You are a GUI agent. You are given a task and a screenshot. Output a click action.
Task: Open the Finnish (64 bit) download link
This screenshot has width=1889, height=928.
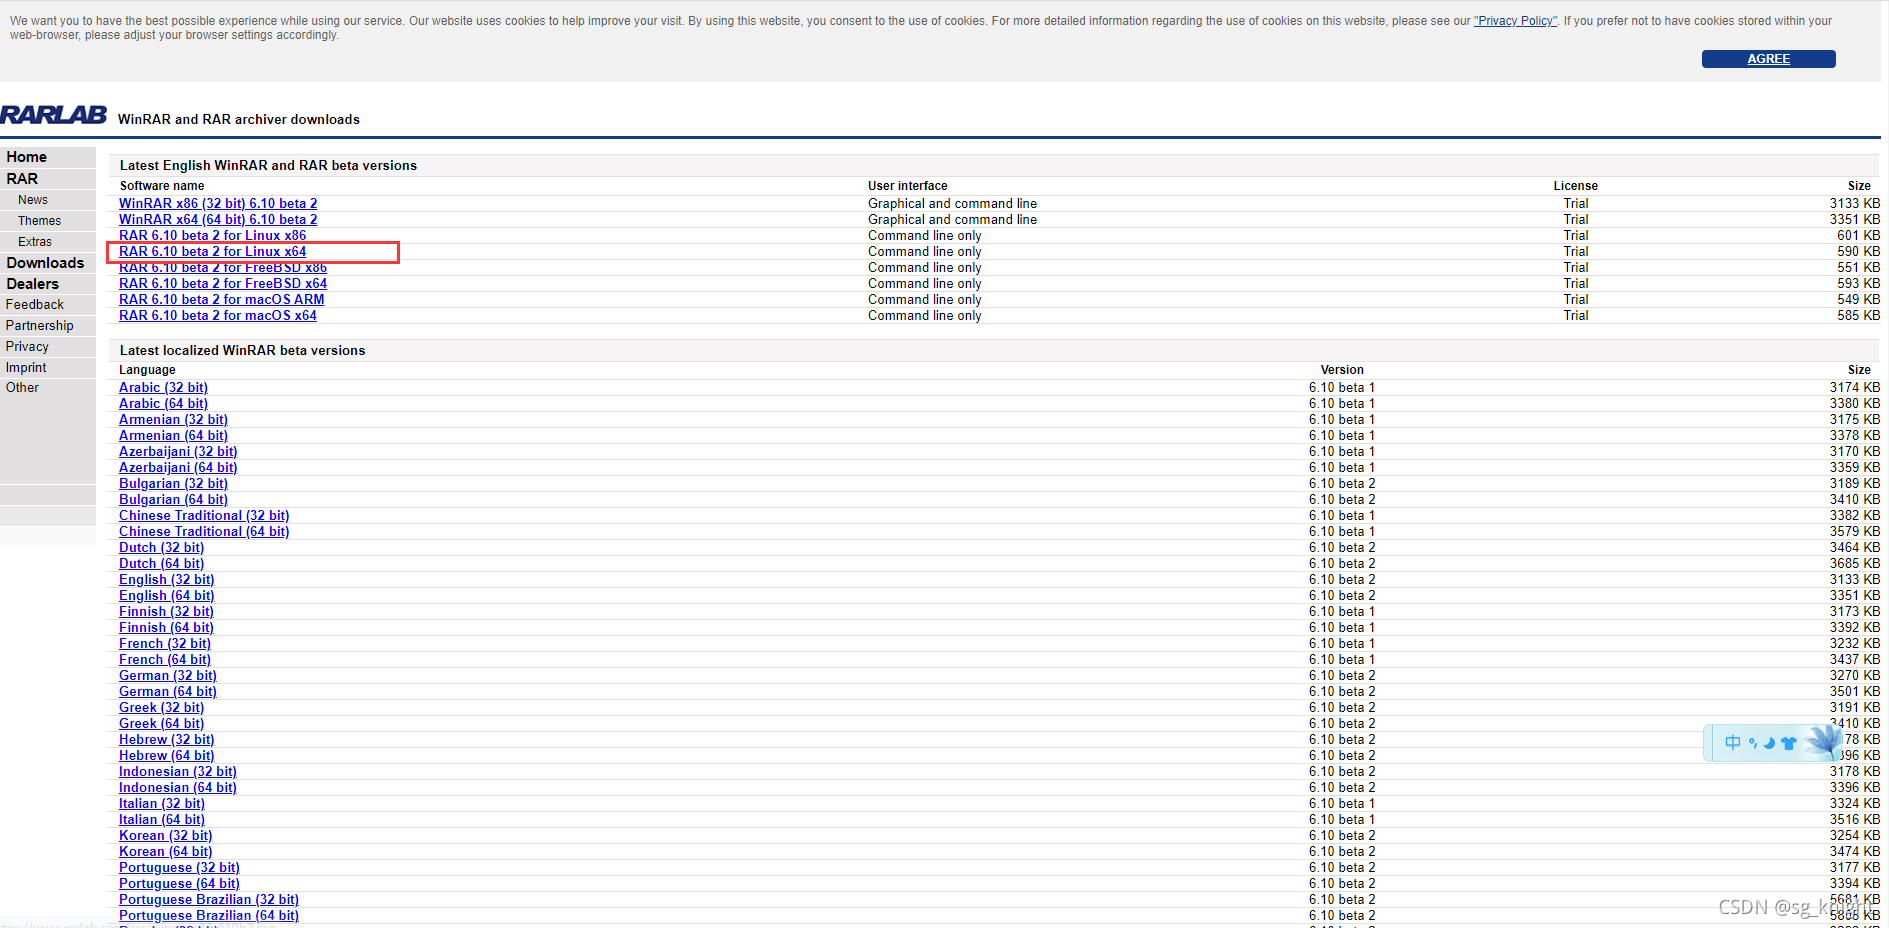[x=166, y=627]
